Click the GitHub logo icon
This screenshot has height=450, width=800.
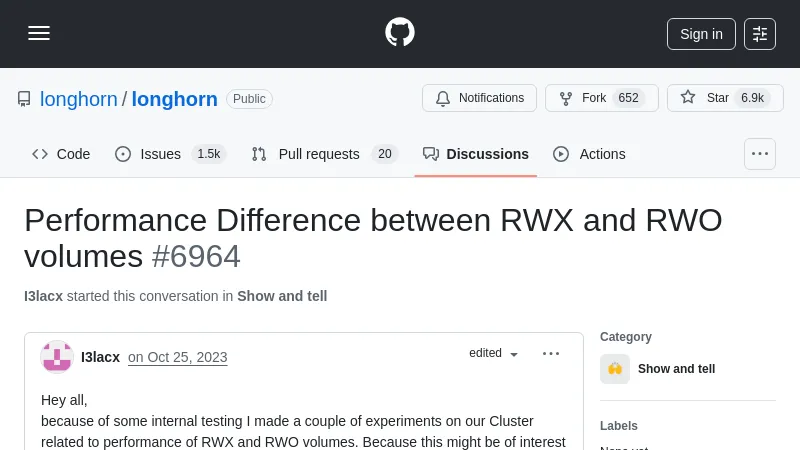[400, 32]
